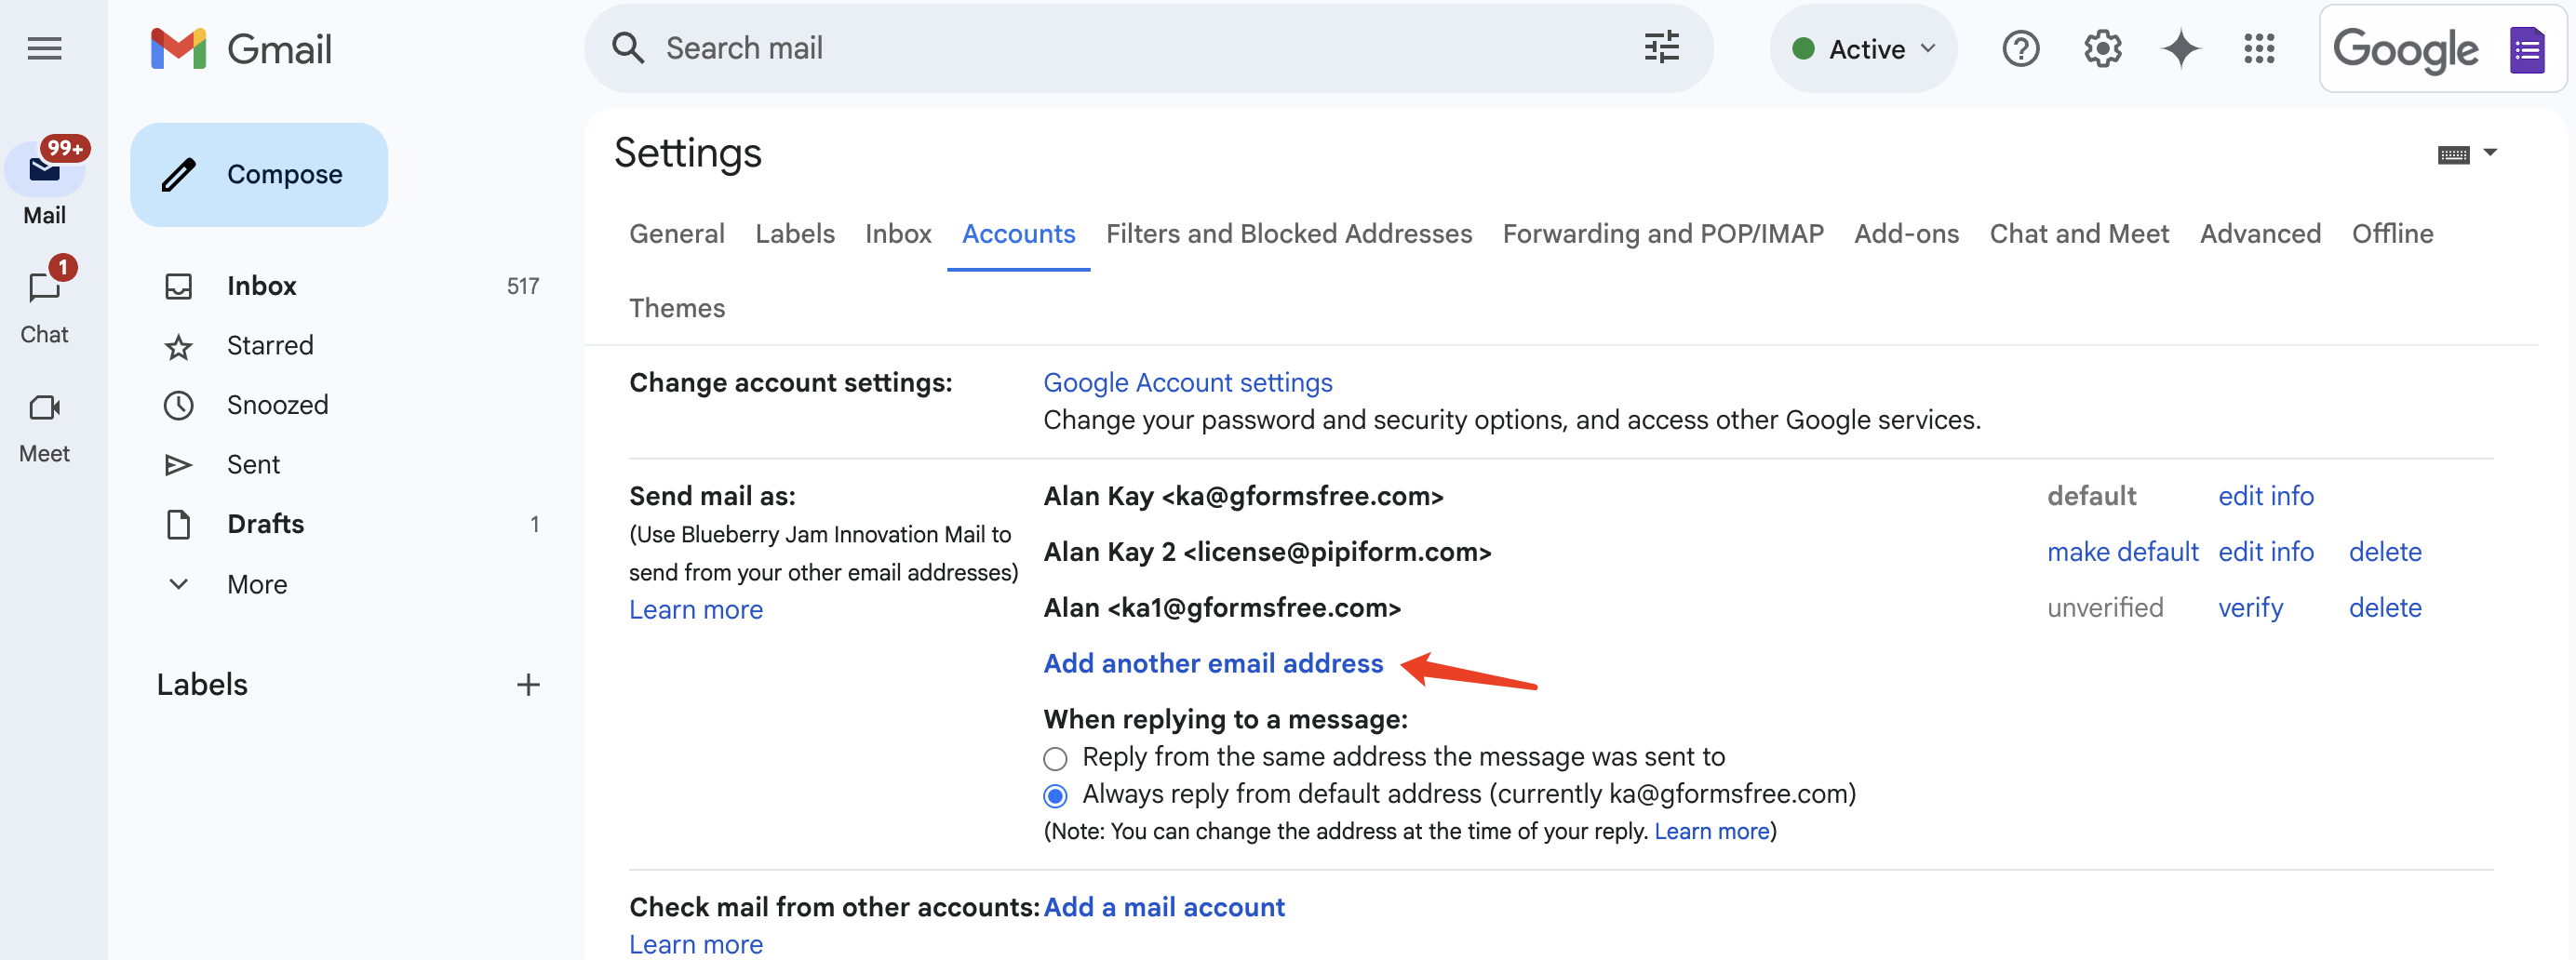
Task: Open the Snoozed folder clock icon
Action: 179,404
